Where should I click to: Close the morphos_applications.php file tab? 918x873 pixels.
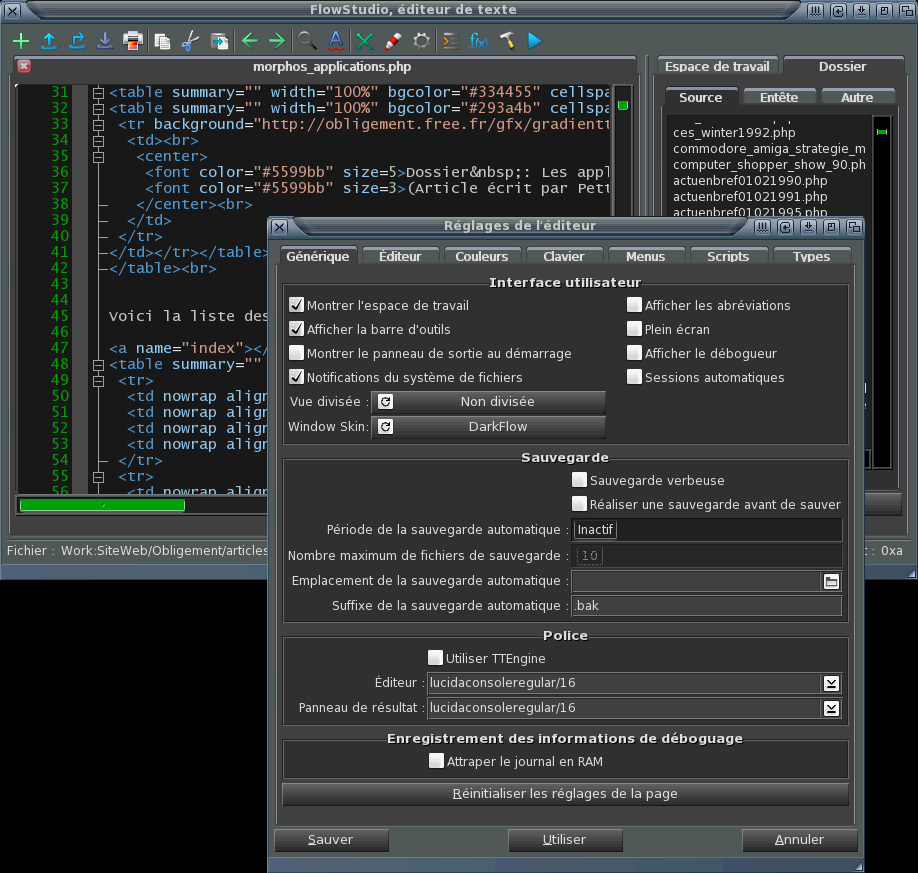(24, 66)
